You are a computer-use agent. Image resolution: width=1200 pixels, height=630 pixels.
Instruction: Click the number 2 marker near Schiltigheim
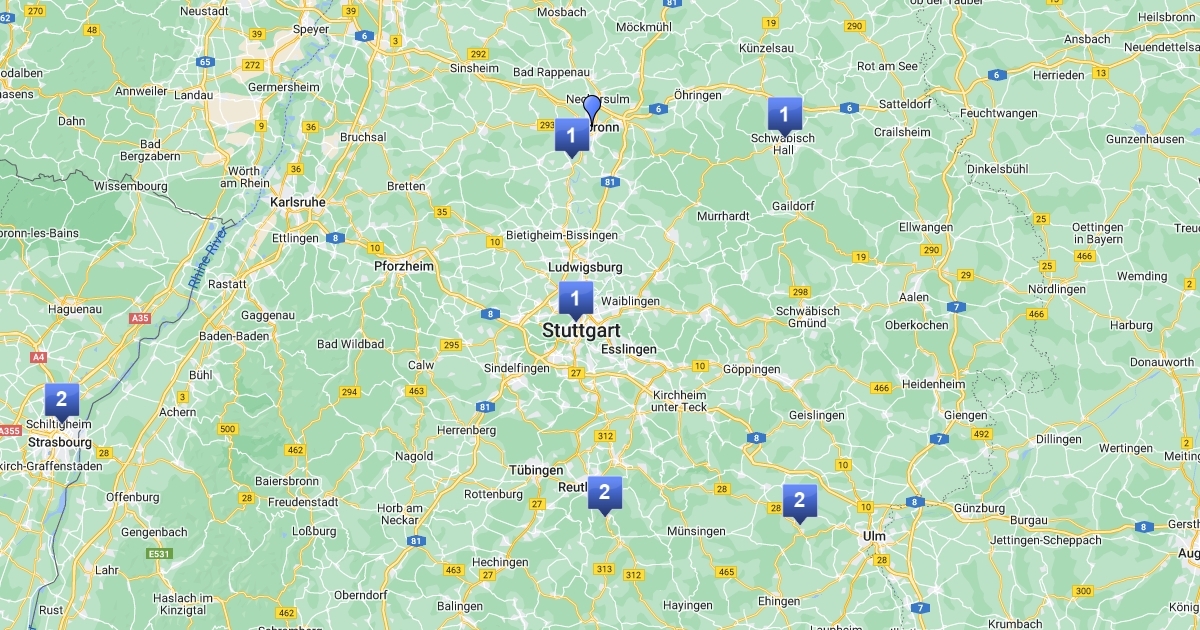pyautogui.click(x=62, y=400)
